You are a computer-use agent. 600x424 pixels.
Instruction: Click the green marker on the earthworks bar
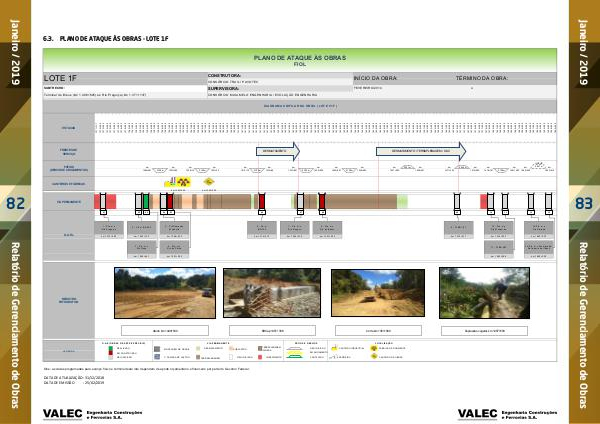(x=146, y=202)
